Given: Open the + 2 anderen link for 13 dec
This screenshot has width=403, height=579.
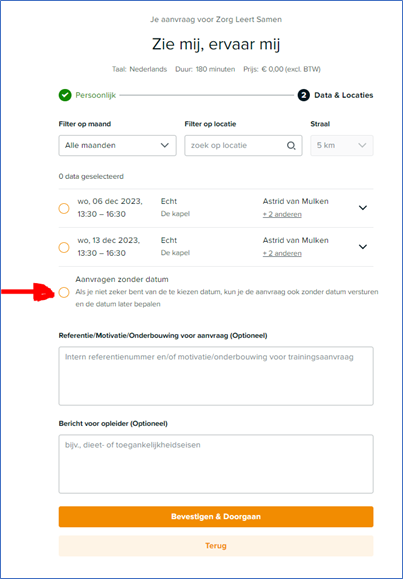Looking at the screenshot, I should coord(282,253).
